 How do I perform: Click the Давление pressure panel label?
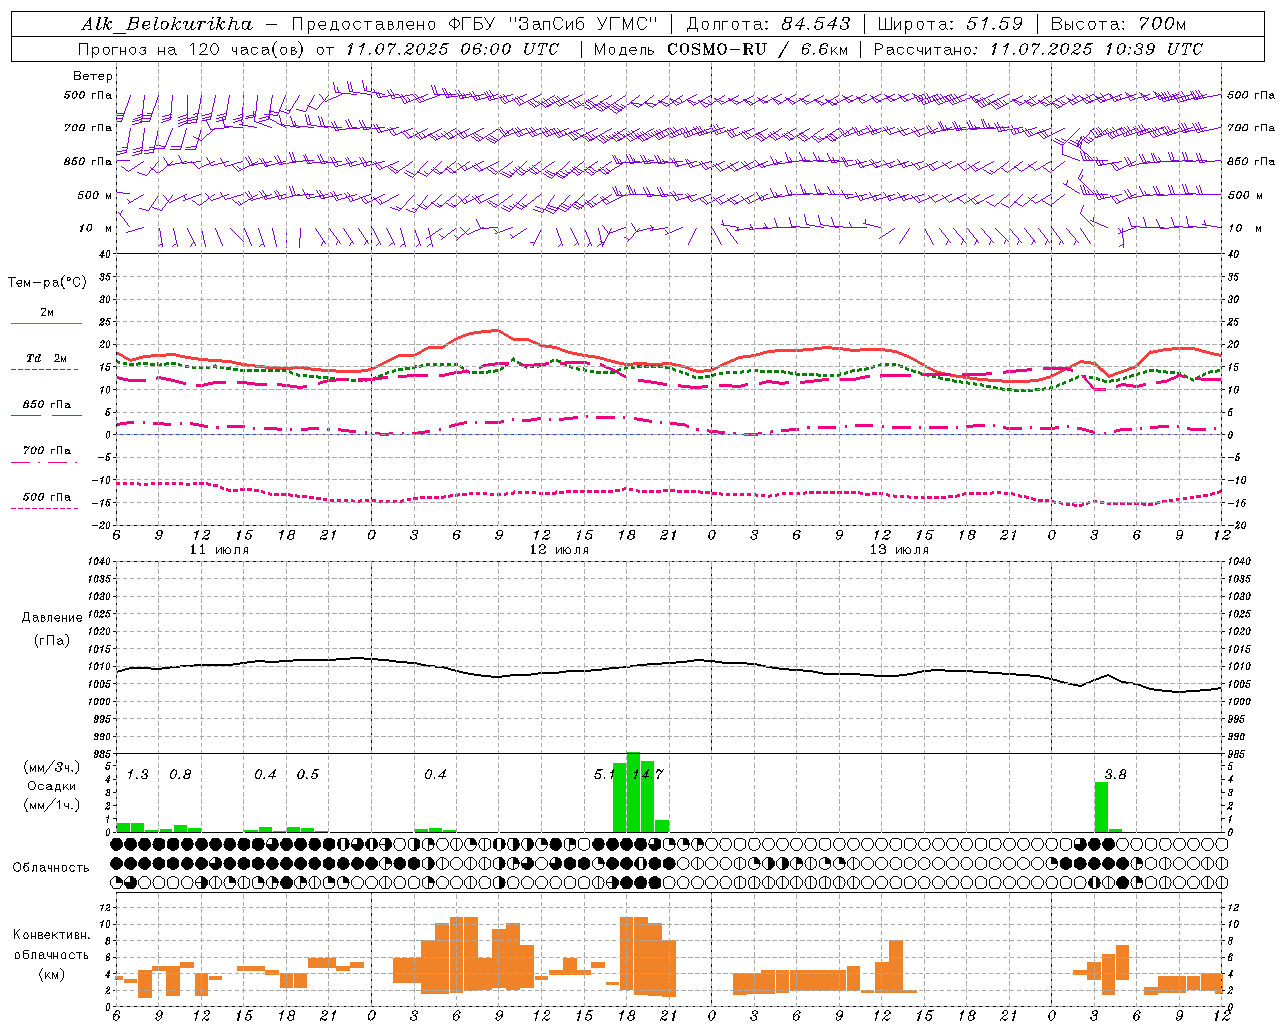coord(52,617)
